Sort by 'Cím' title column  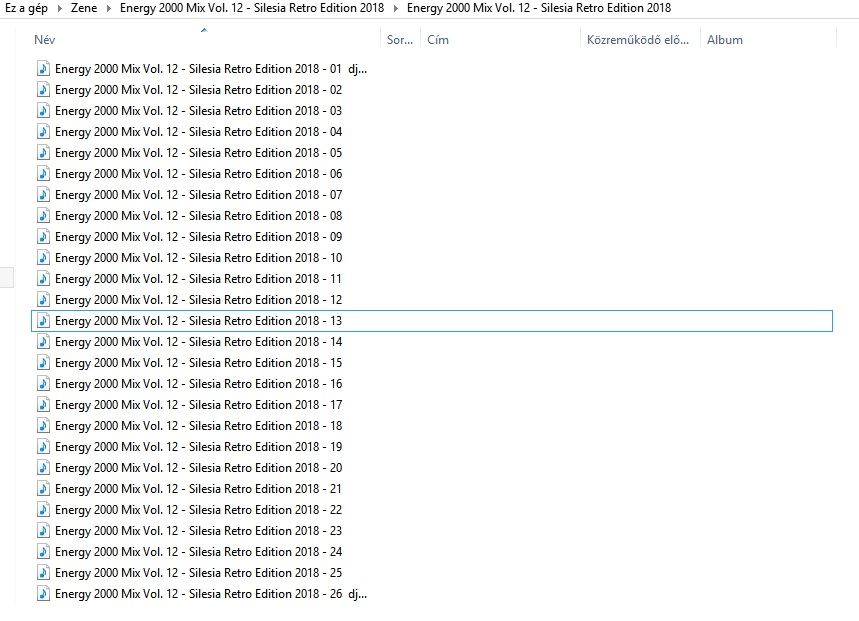click(x=438, y=39)
